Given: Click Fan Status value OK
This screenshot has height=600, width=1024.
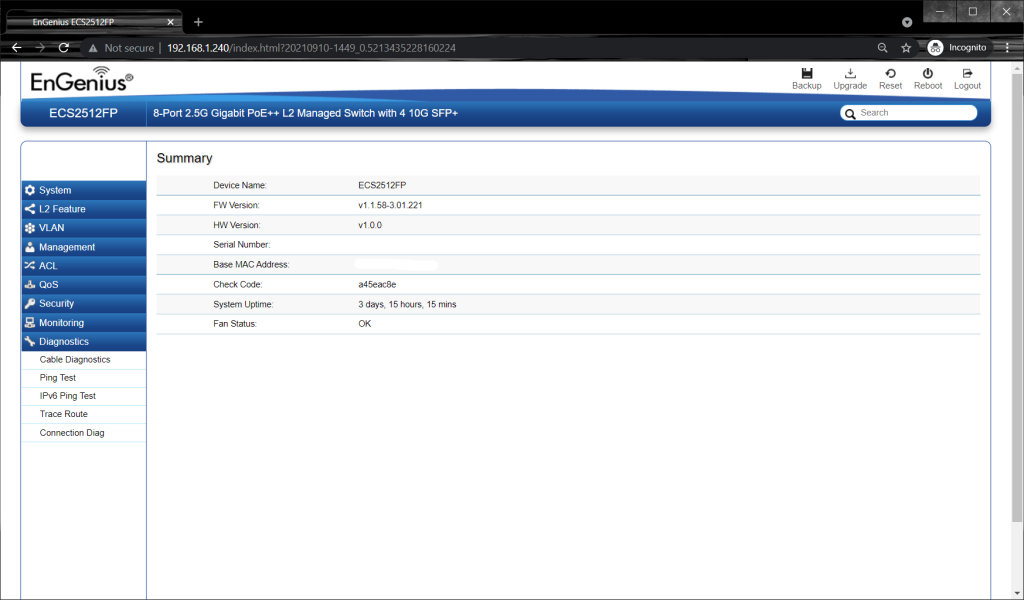Looking at the screenshot, I should point(364,324).
